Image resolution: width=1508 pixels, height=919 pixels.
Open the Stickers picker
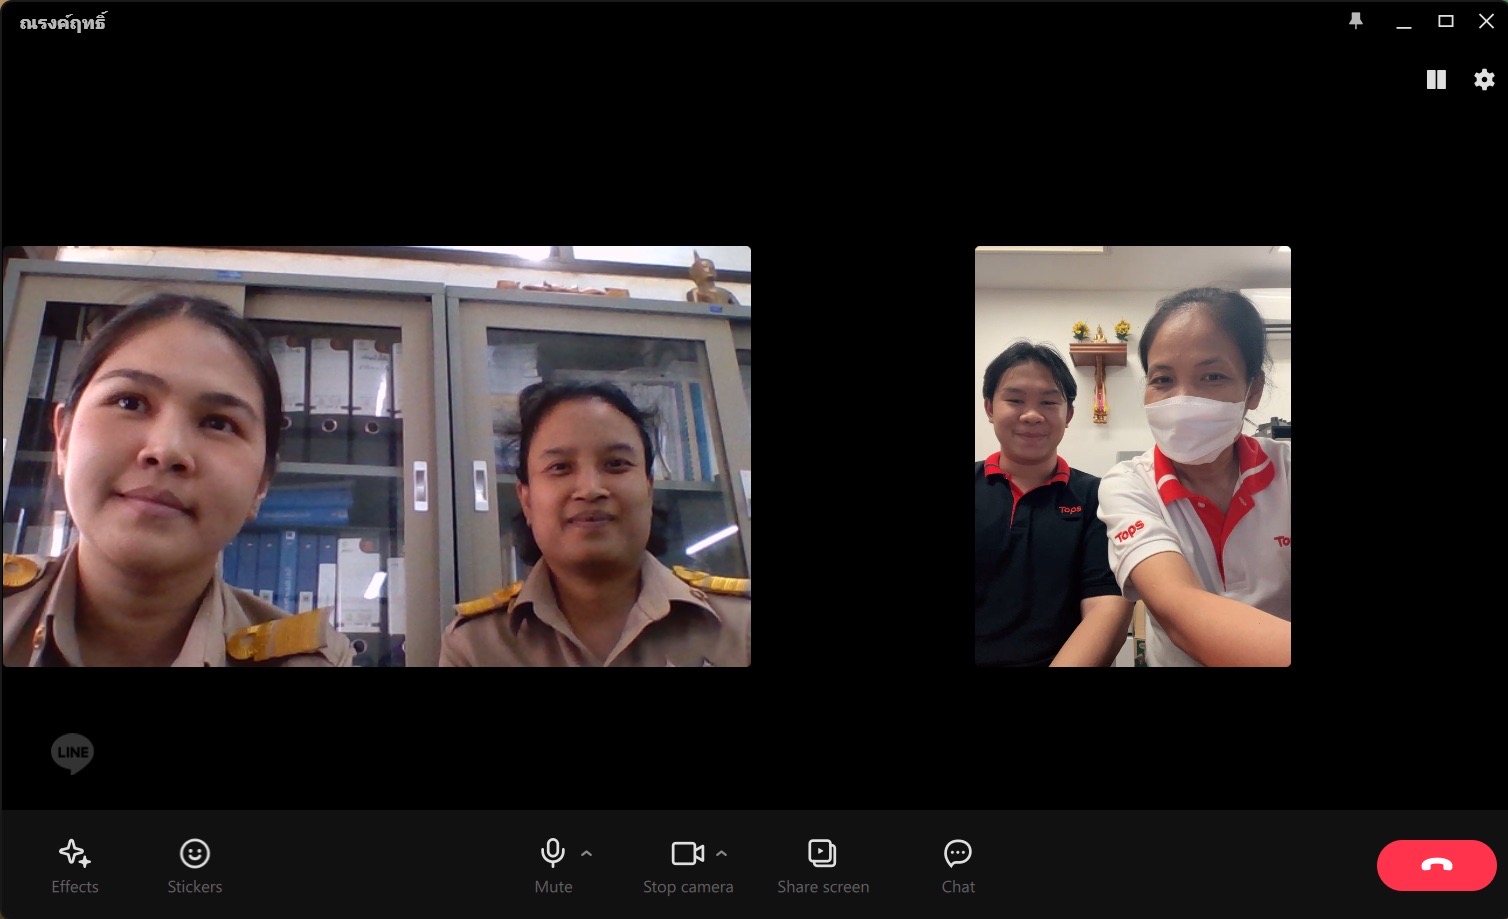tap(195, 866)
